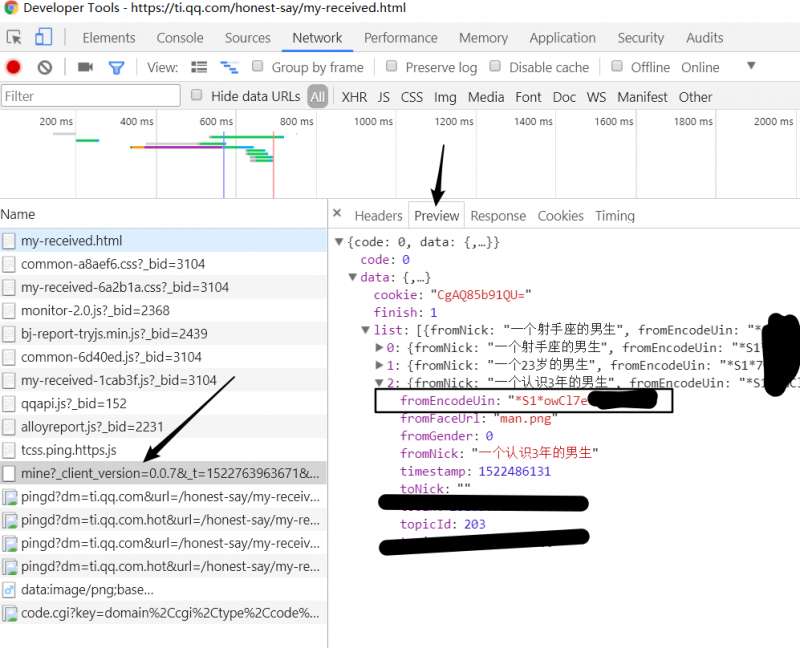Tick the Hide data URLs checkbox
Screen dimensions: 800x648
point(197,96)
